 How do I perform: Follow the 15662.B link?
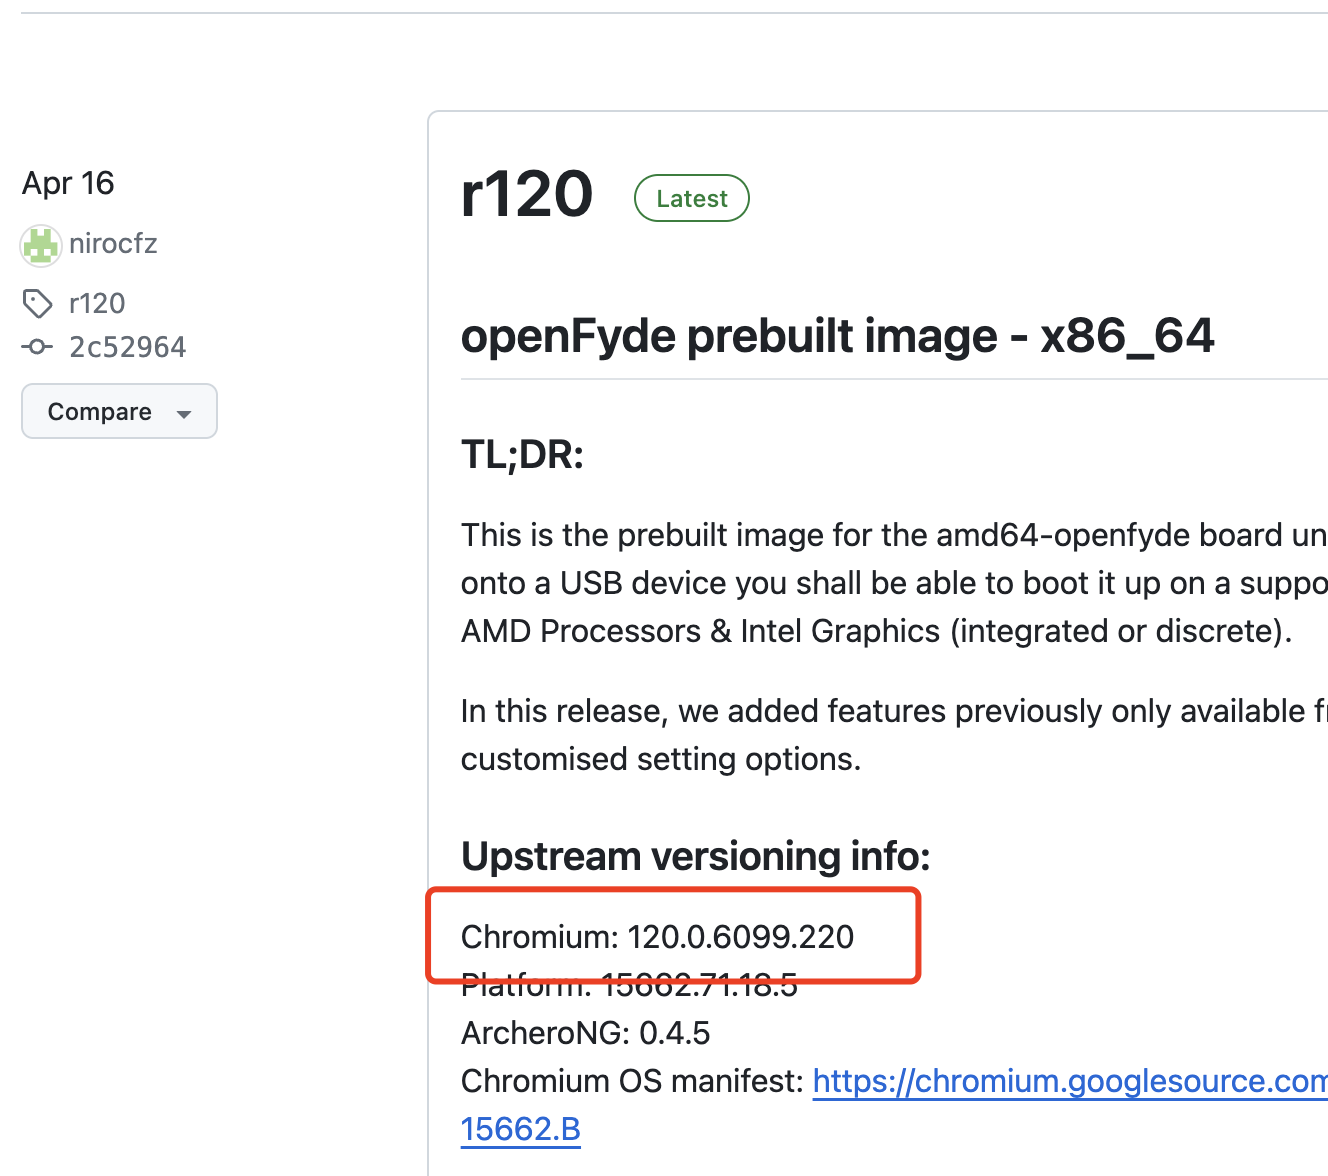(520, 1129)
